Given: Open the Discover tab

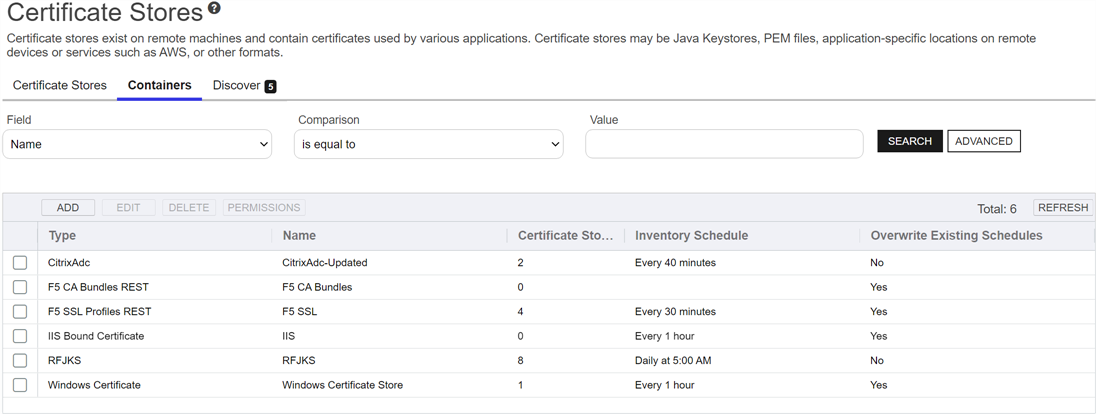Looking at the screenshot, I should 243,85.
